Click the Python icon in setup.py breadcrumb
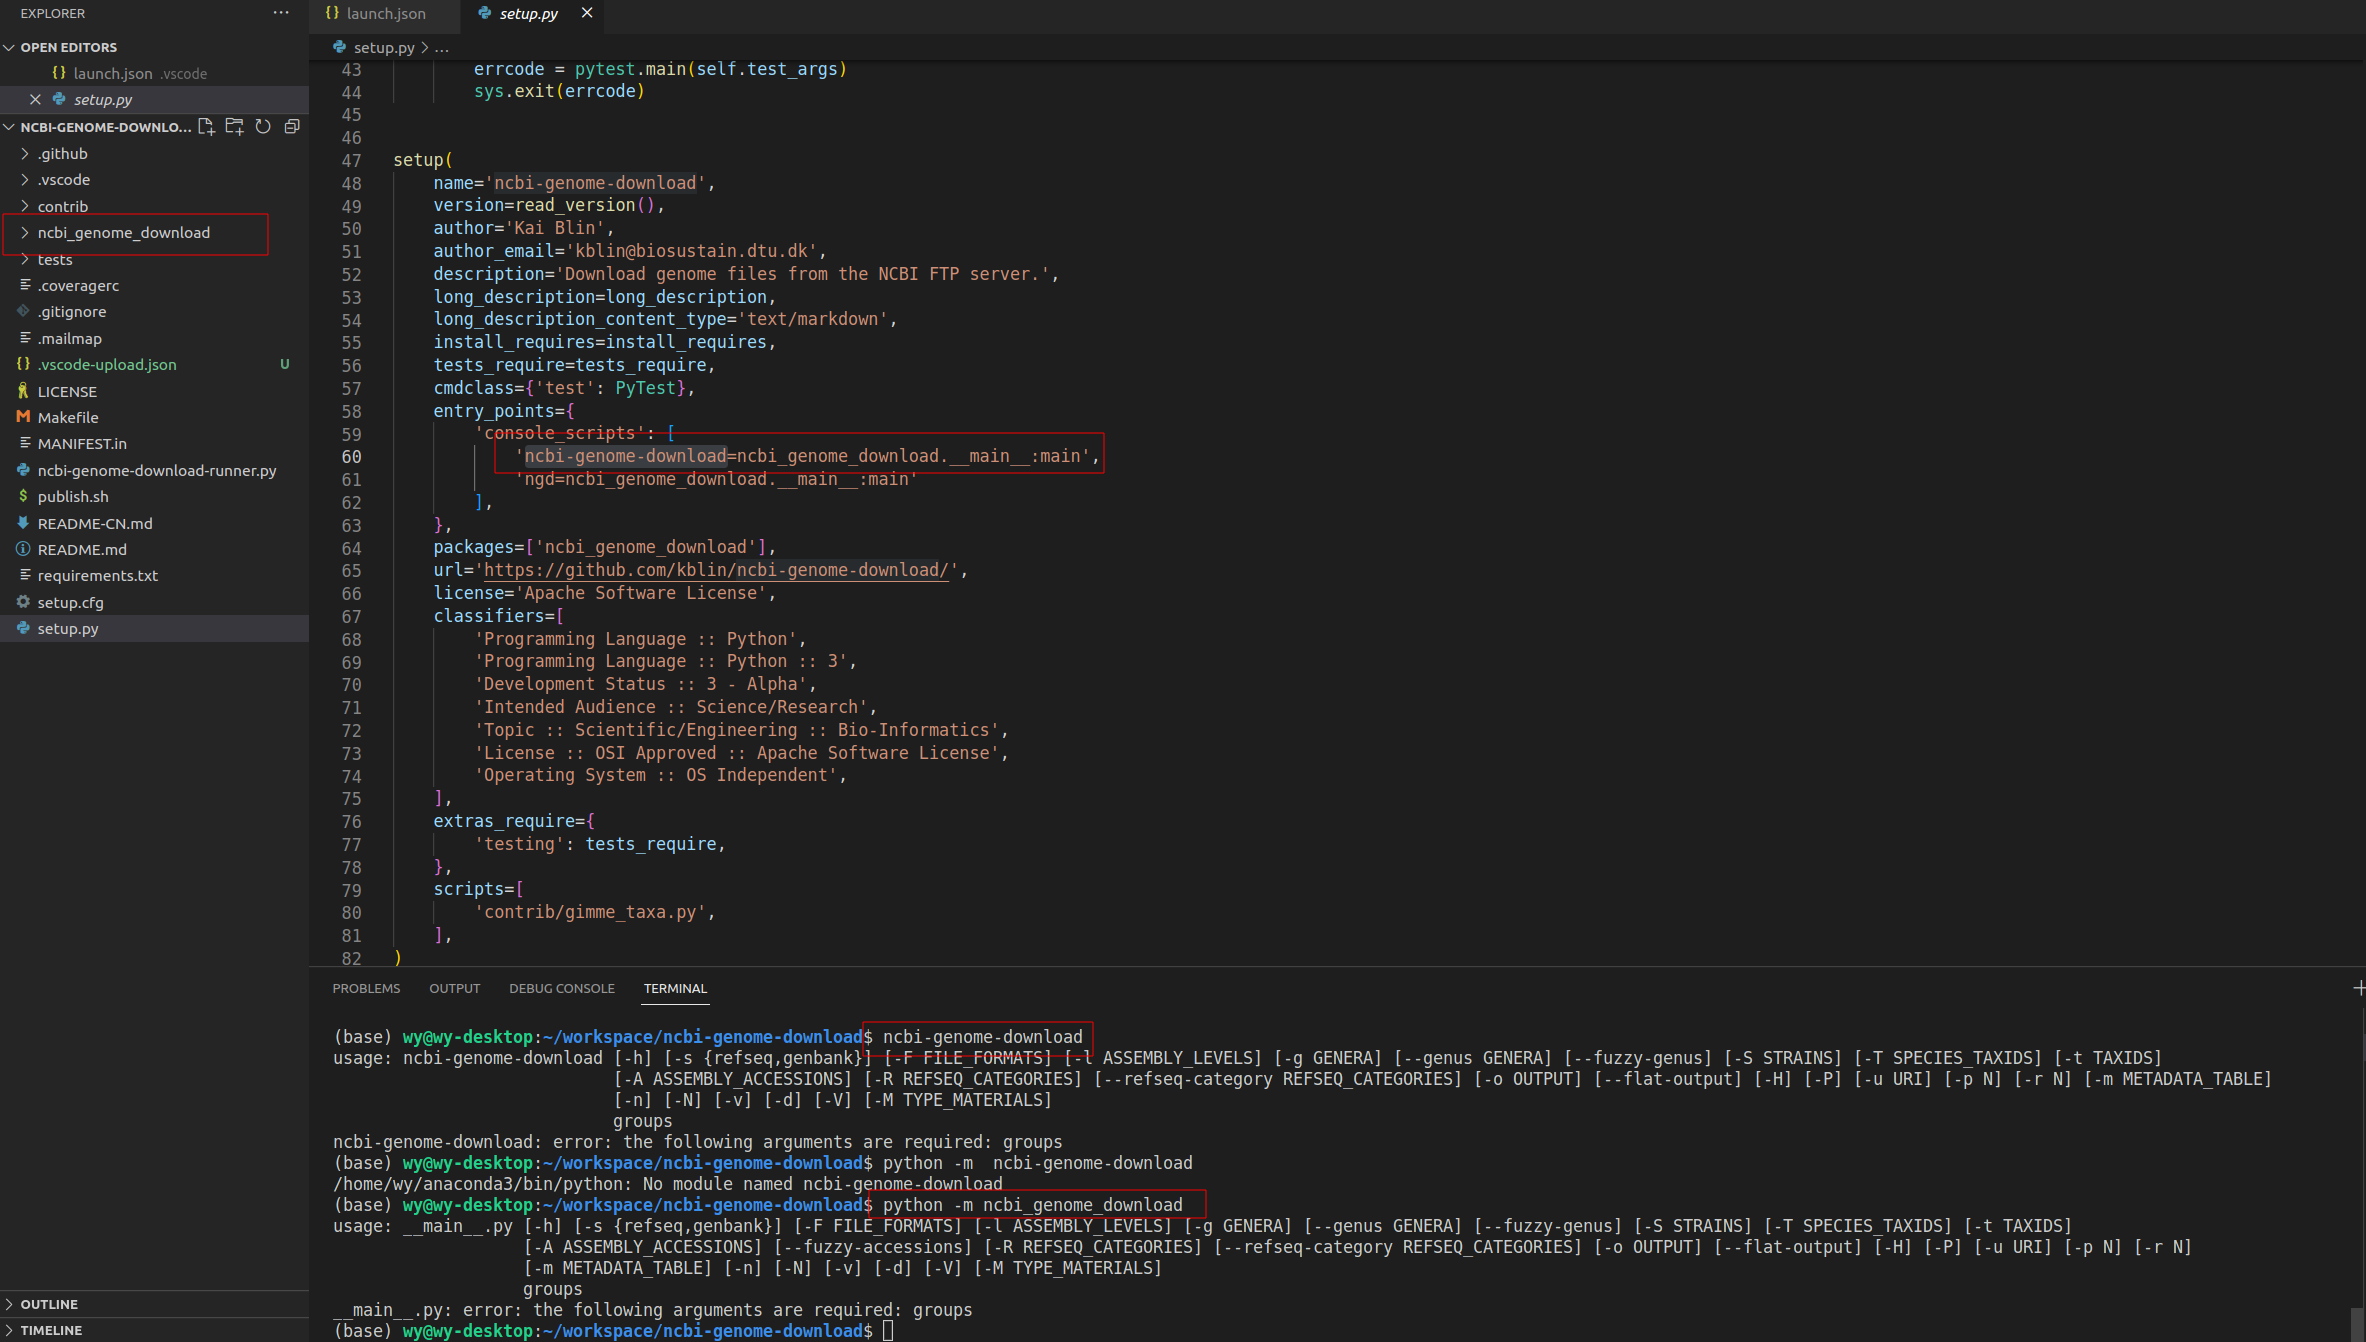This screenshot has height=1342, width=2366. pos(340,47)
